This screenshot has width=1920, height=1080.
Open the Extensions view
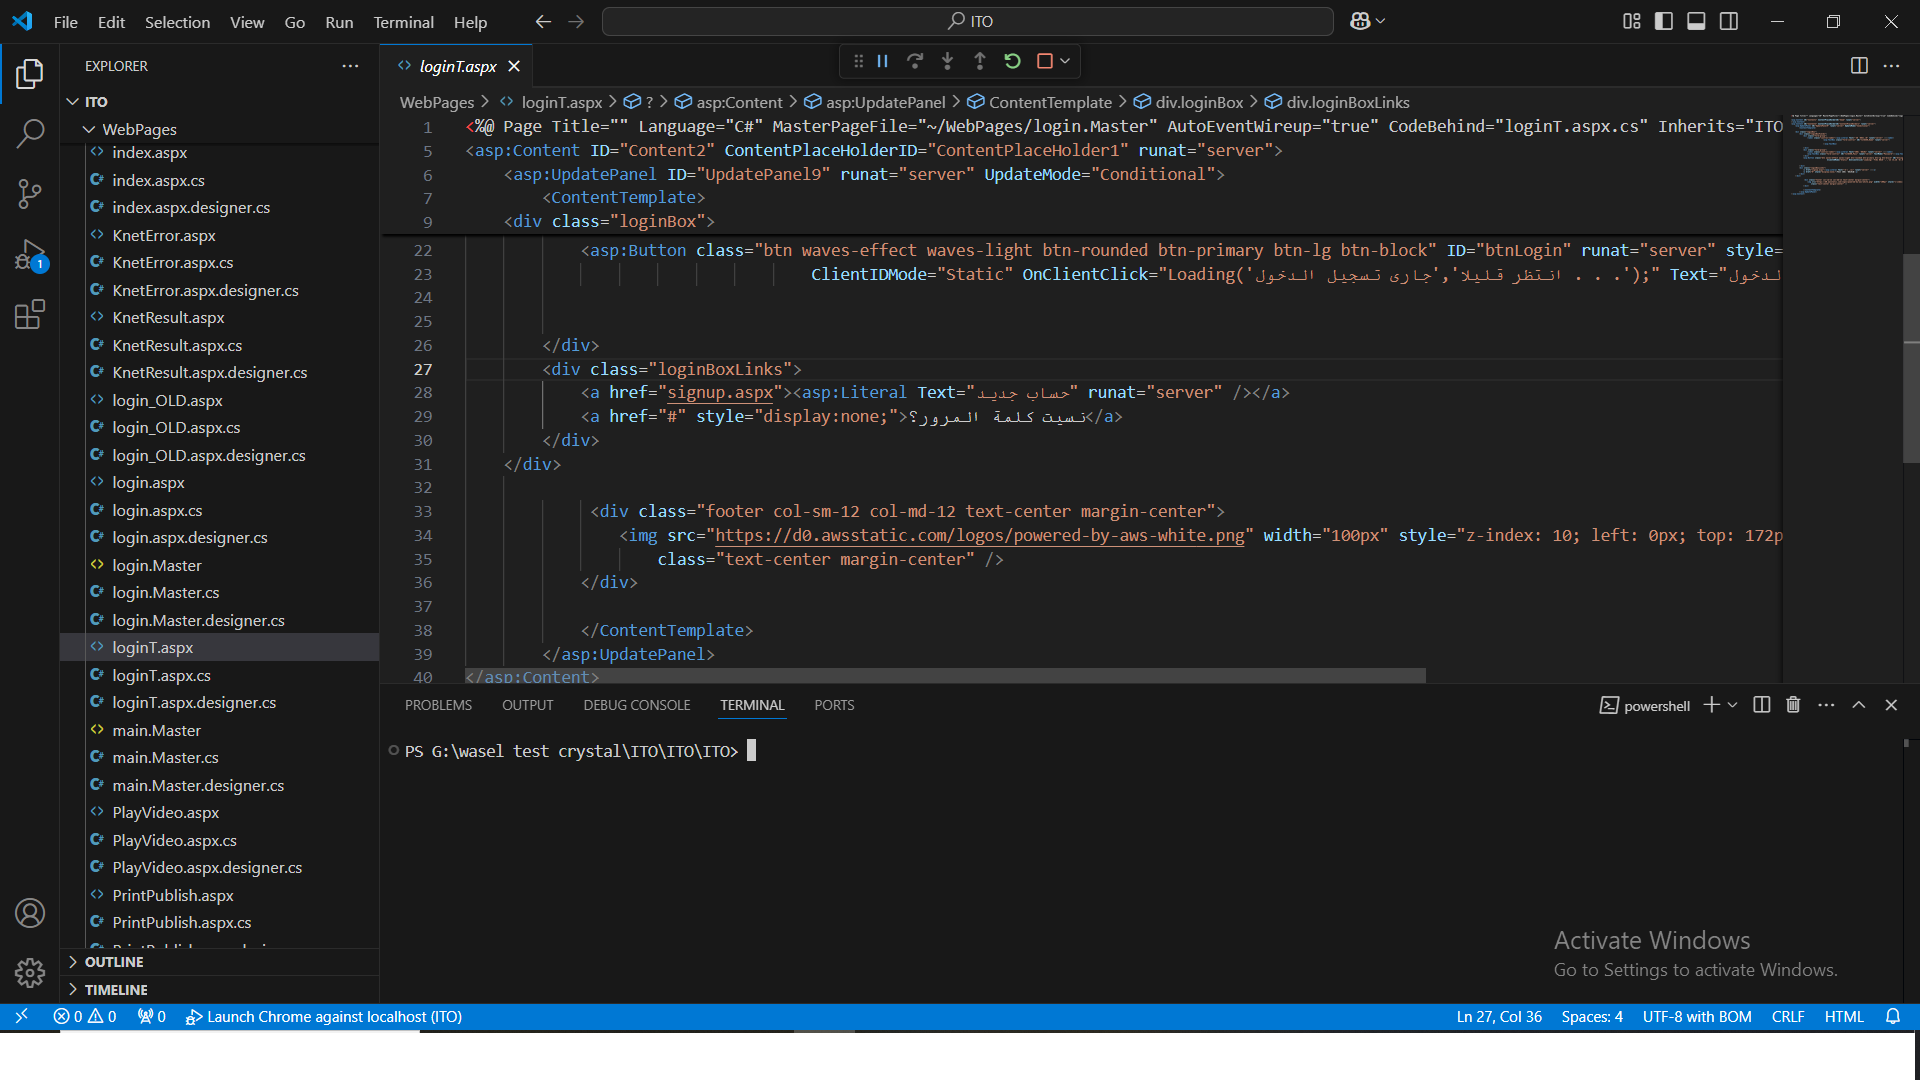click(x=30, y=315)
